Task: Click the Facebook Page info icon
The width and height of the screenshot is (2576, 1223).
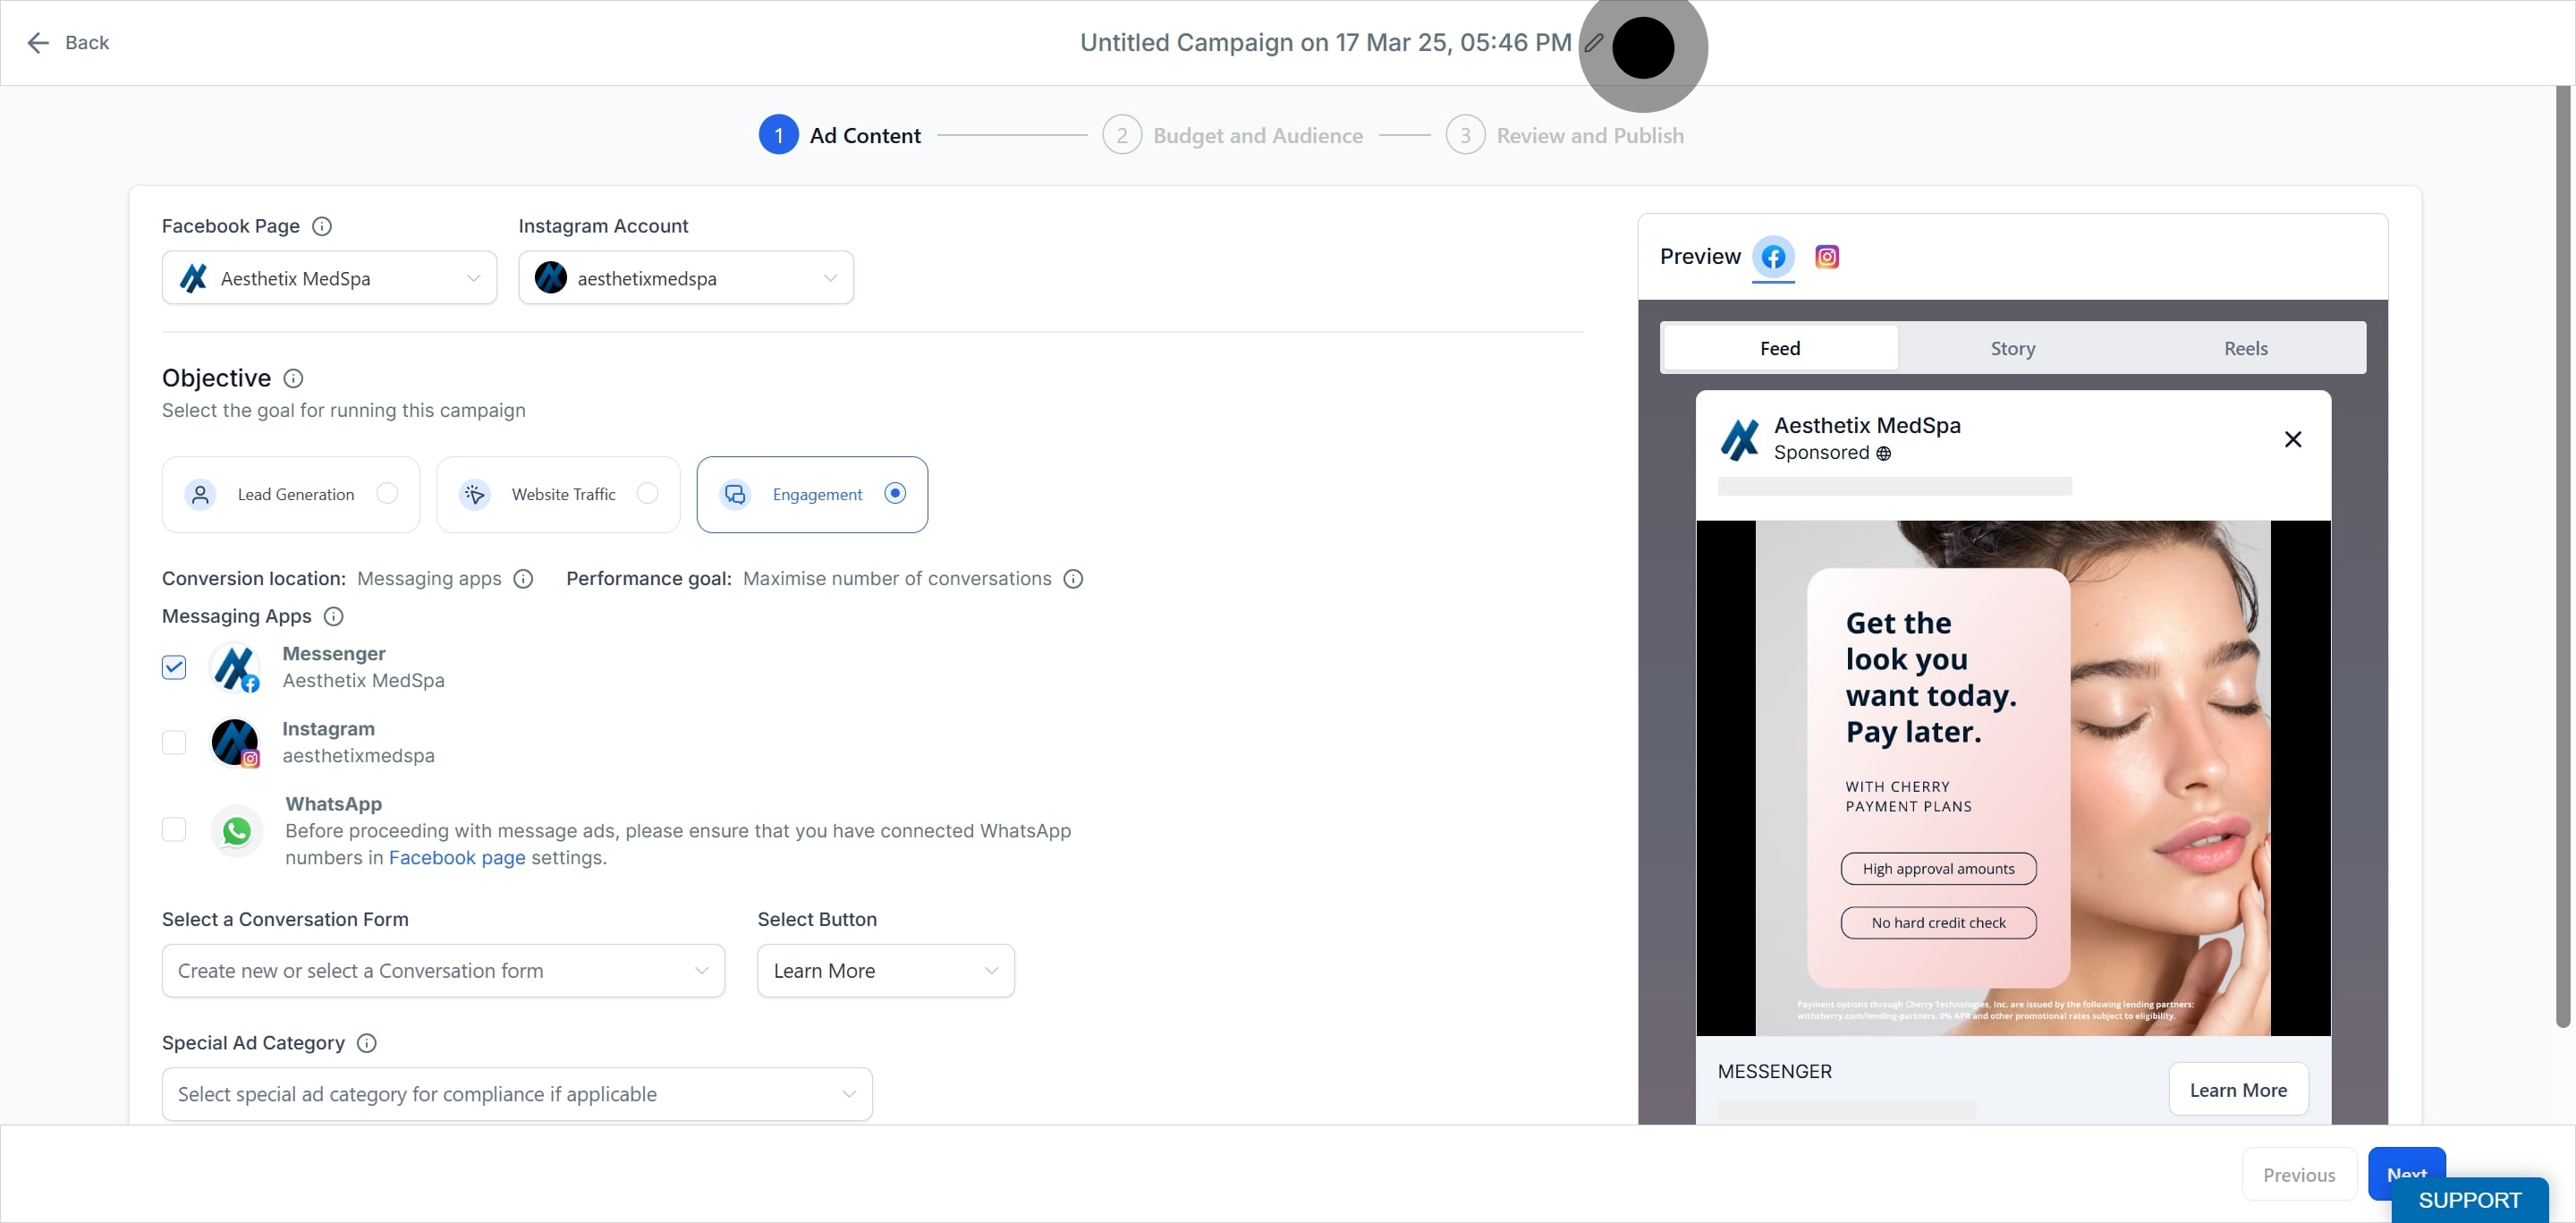Action: click(322, 226)
